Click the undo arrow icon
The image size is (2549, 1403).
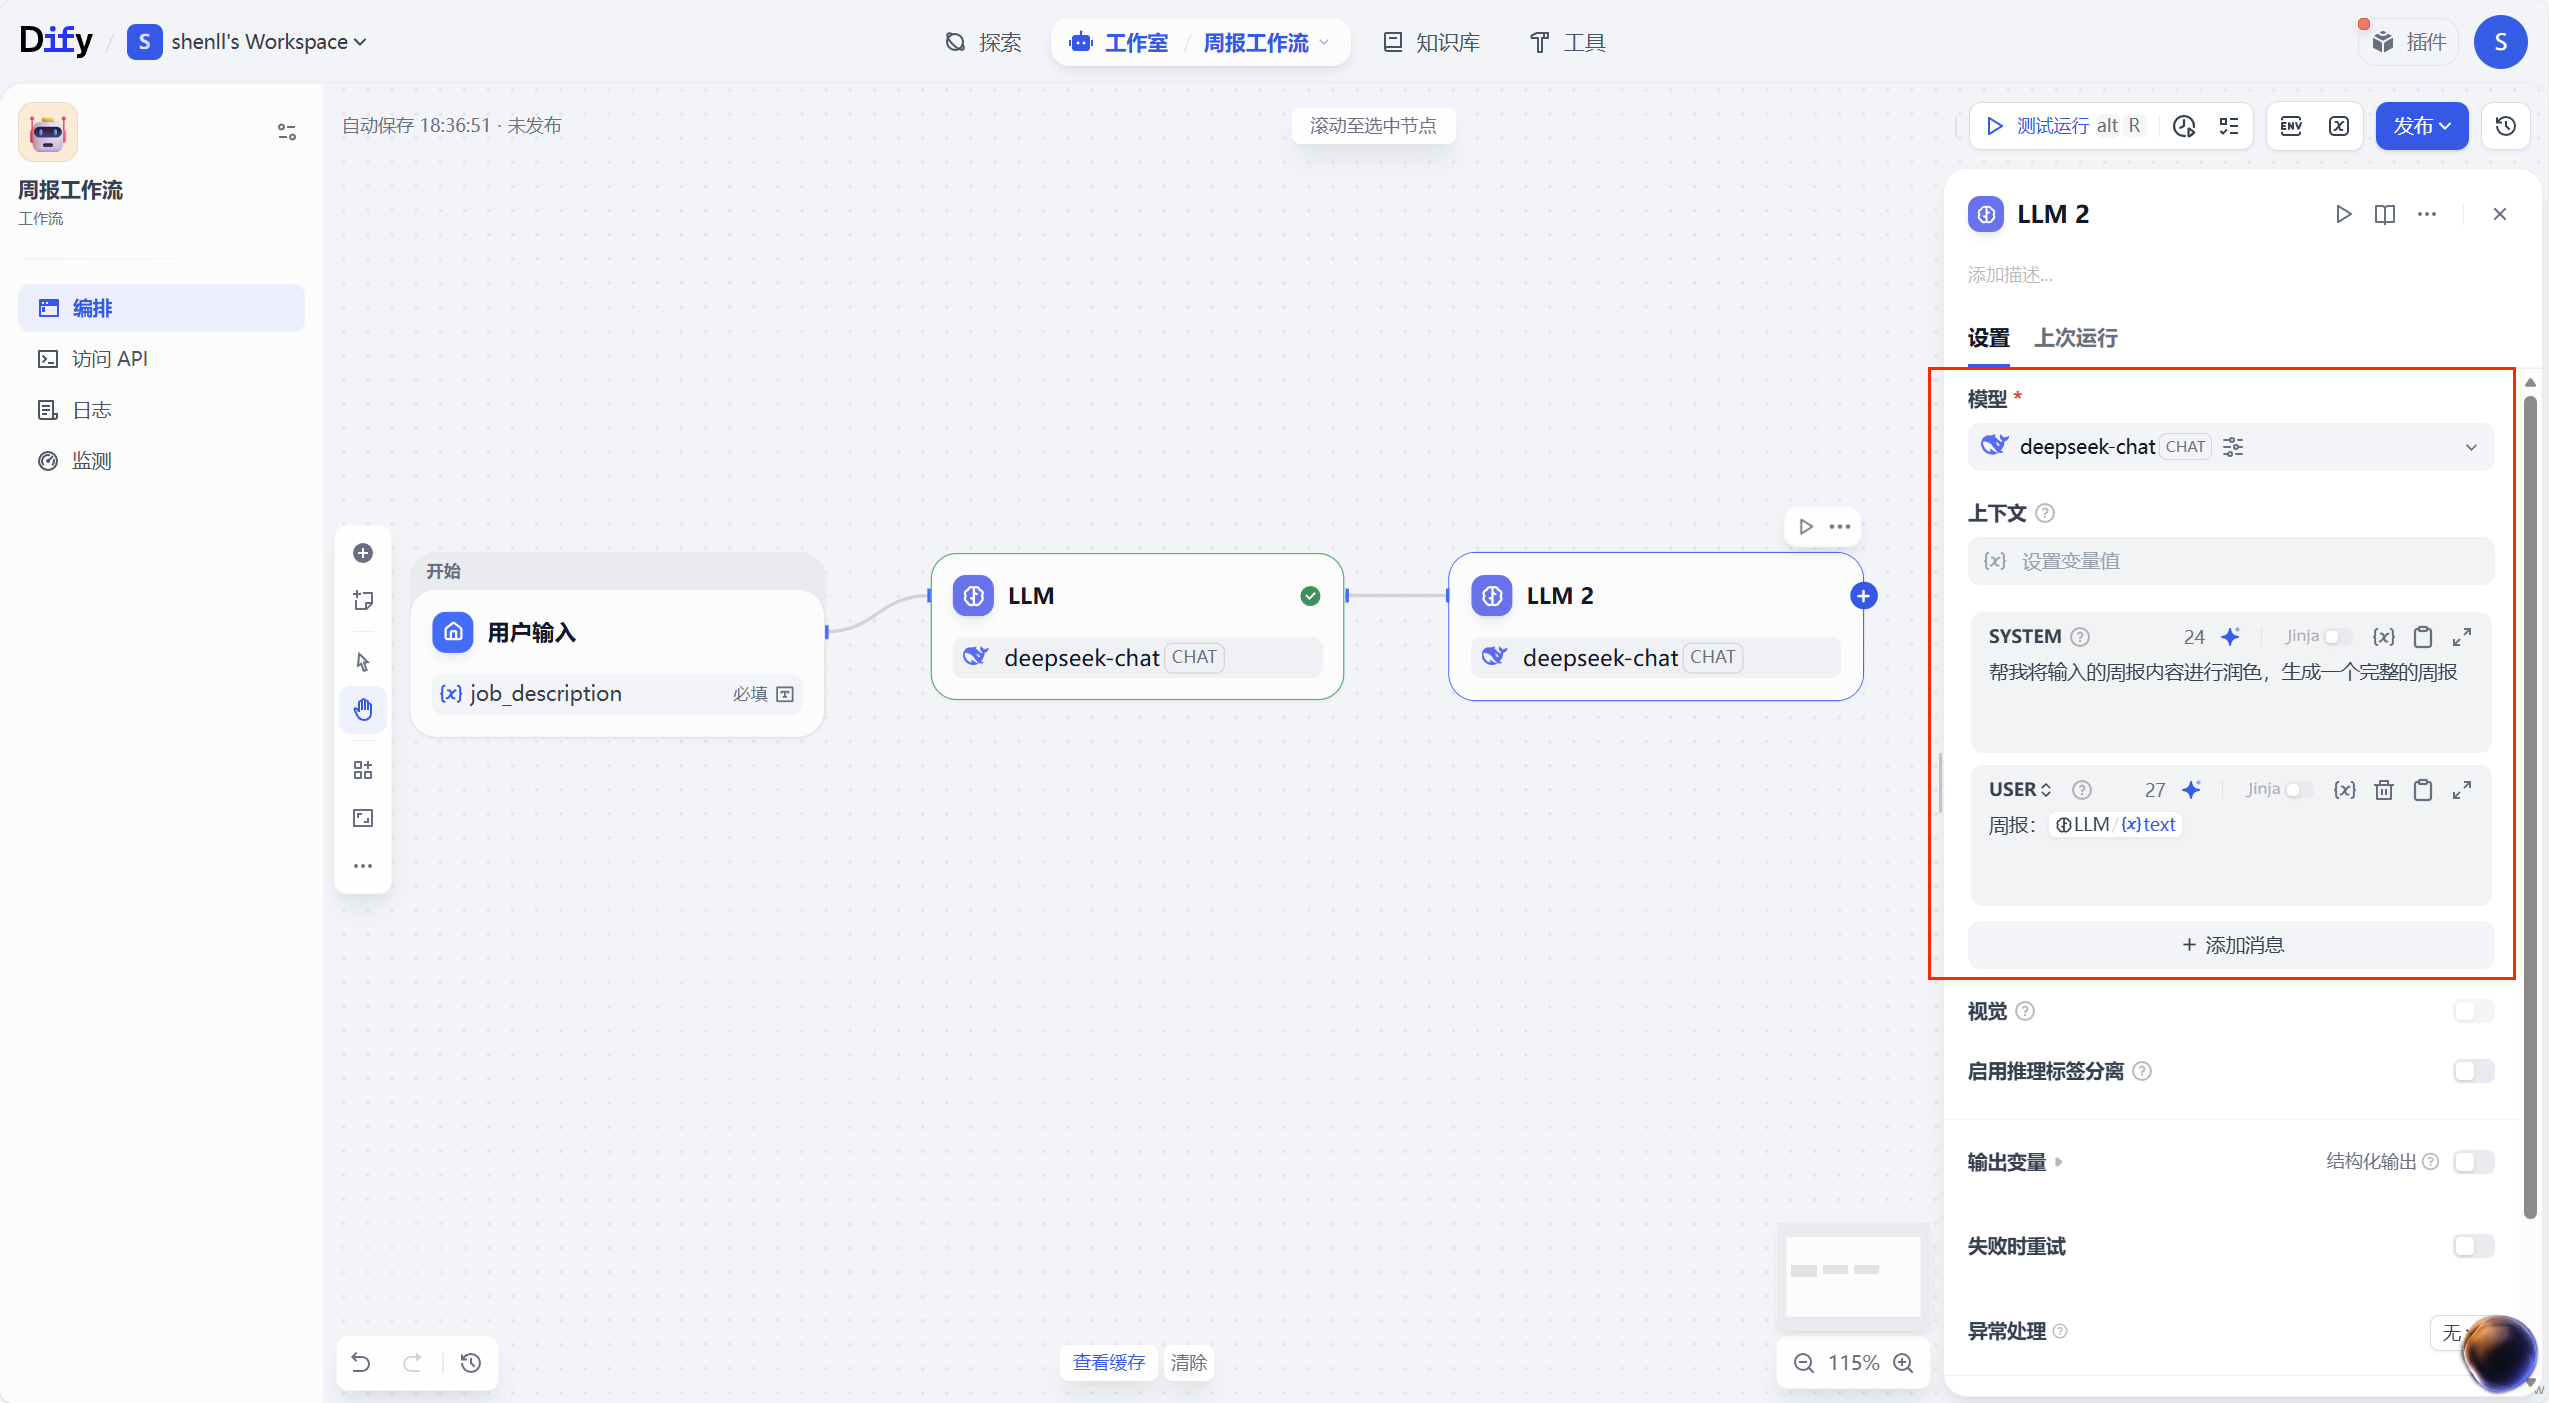click(x=361, y=1362)
